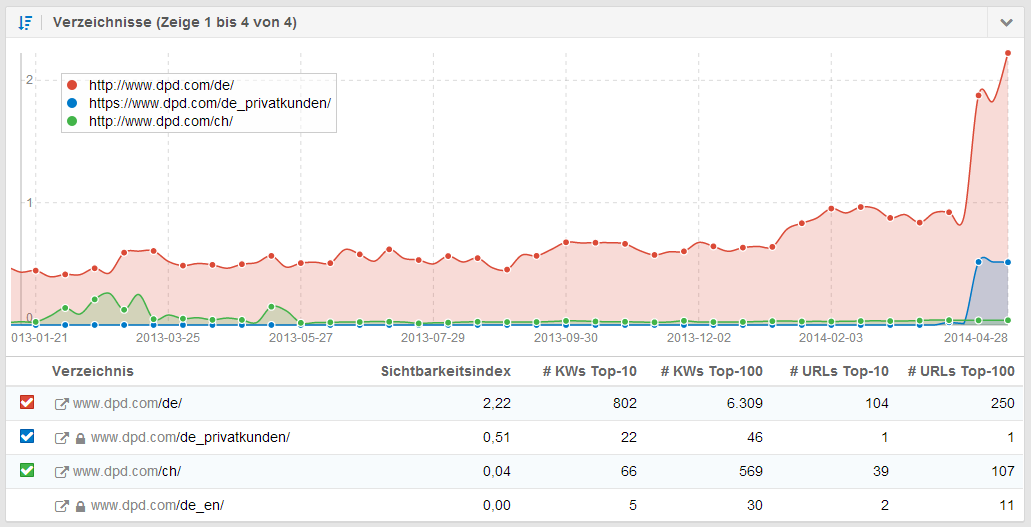Image resolution: width=1031 pixels, height=527 pixels.
Task: Toggle the blue de_privatkunden checkbox
Action: tap(27, 437)
